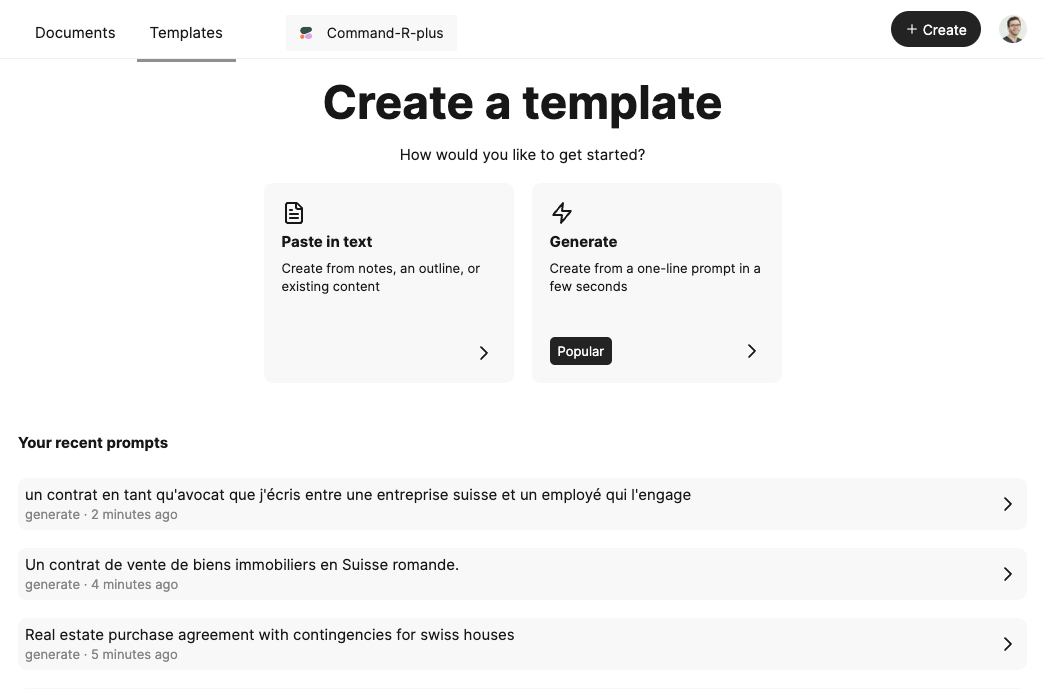This screenshot has width=1044, height=689.
Task: Select the contrat de vente prompt text
Action: pos(242,565)
